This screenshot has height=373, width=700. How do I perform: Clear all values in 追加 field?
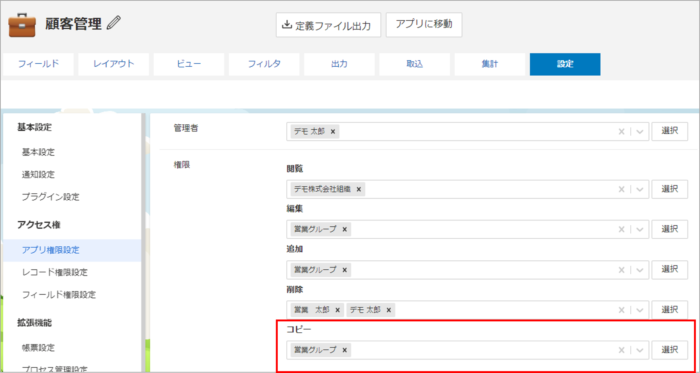tap(621, 270)
